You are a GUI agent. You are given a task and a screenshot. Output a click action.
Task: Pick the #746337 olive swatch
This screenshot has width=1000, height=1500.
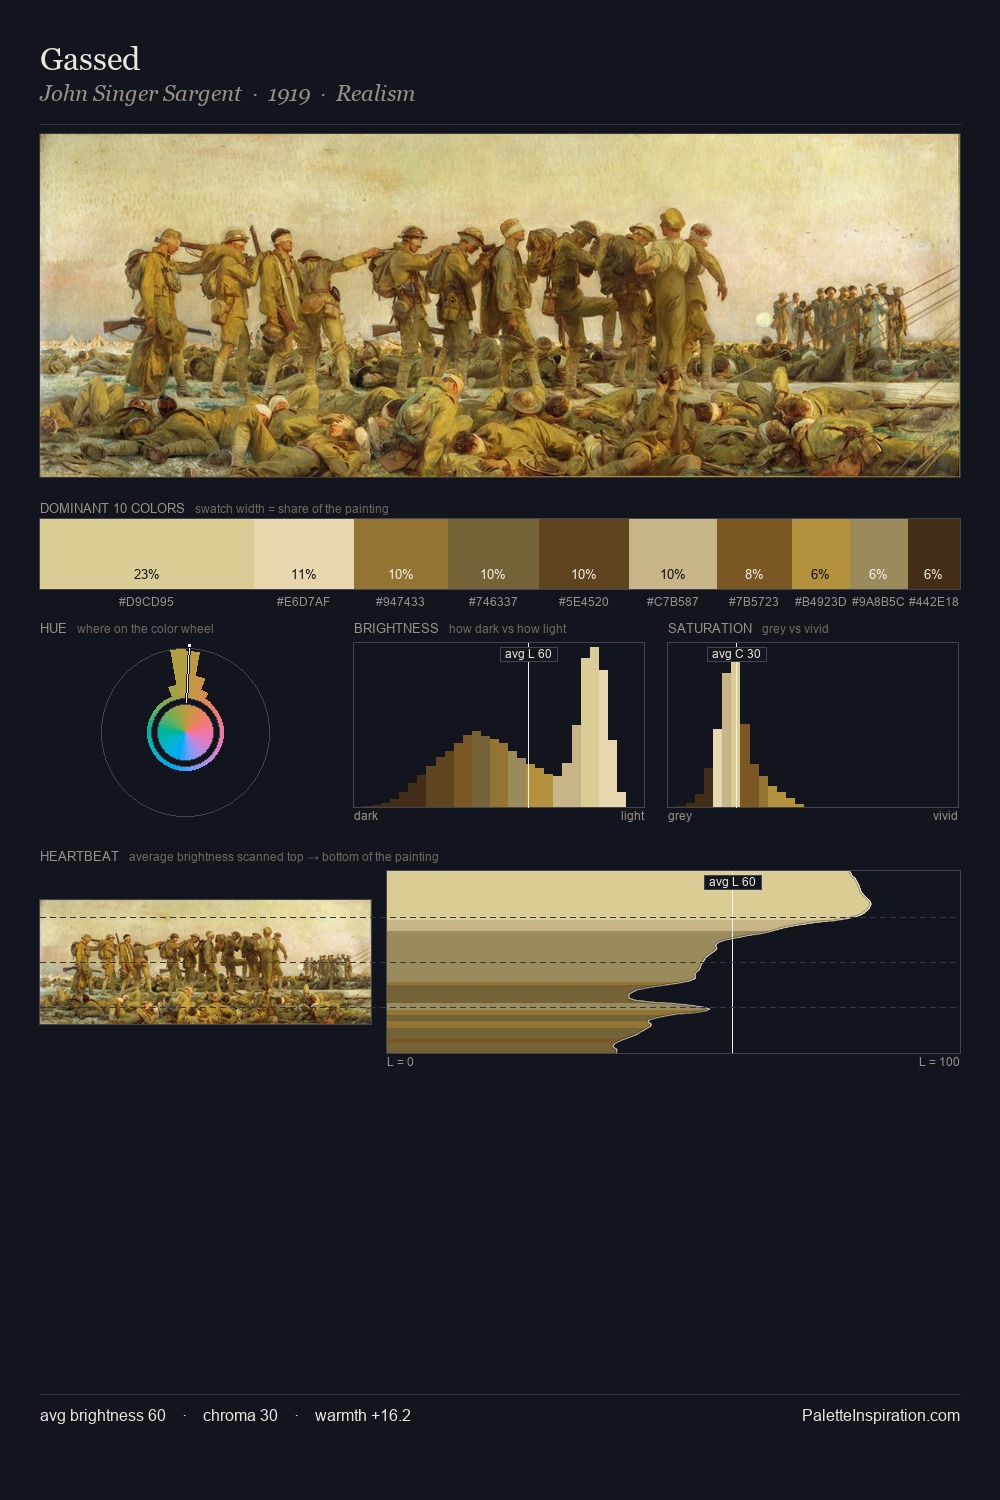(x=493, y=554)
